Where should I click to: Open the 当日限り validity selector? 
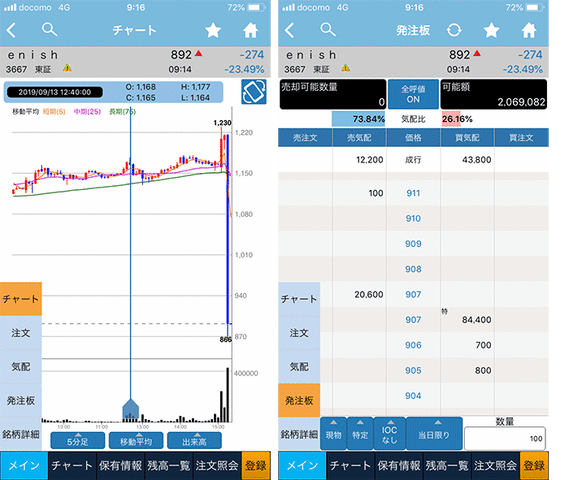(x=434, y=433)
